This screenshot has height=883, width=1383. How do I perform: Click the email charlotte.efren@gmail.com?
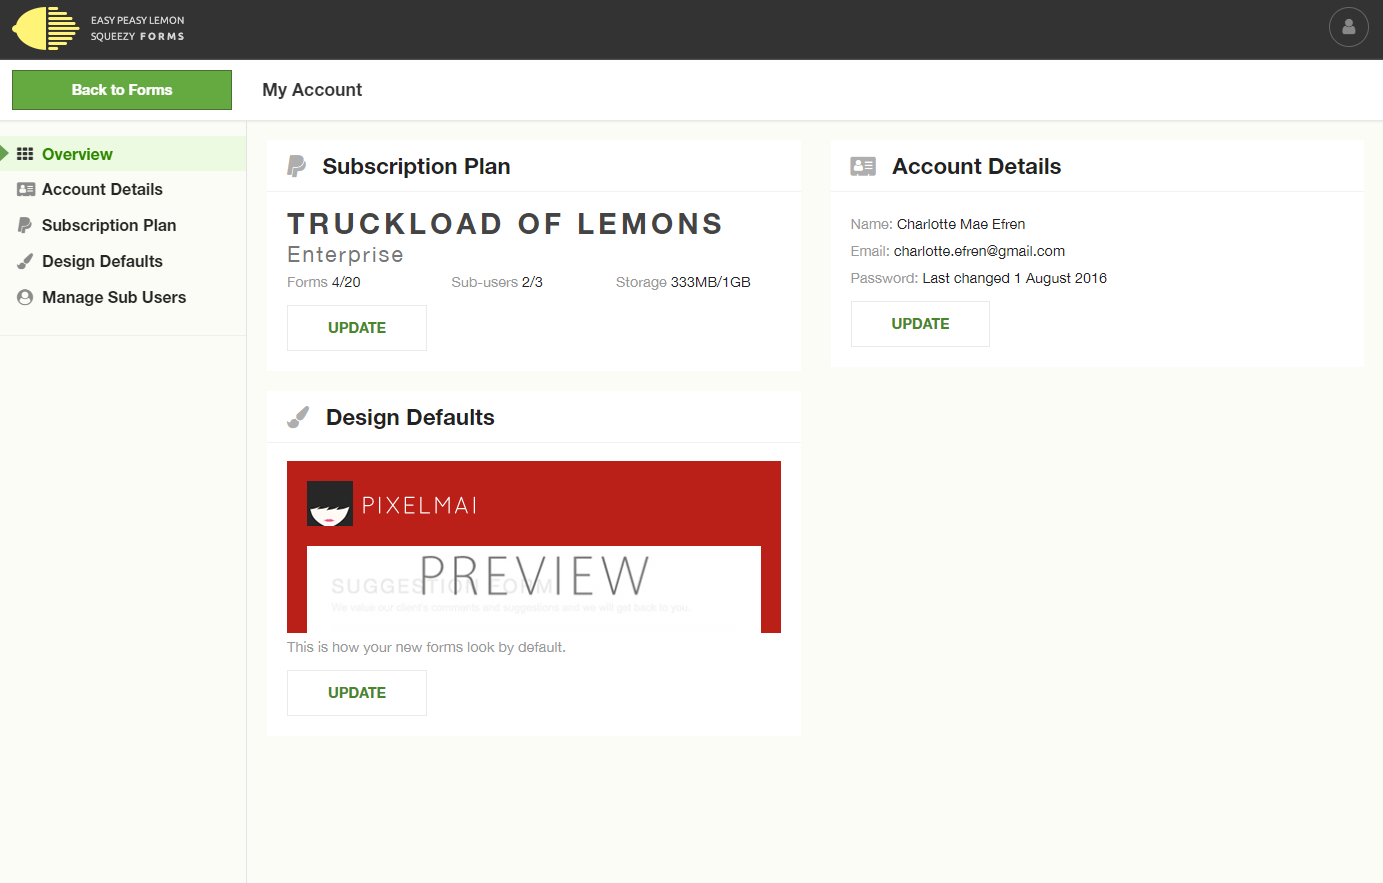coord(979,251)
